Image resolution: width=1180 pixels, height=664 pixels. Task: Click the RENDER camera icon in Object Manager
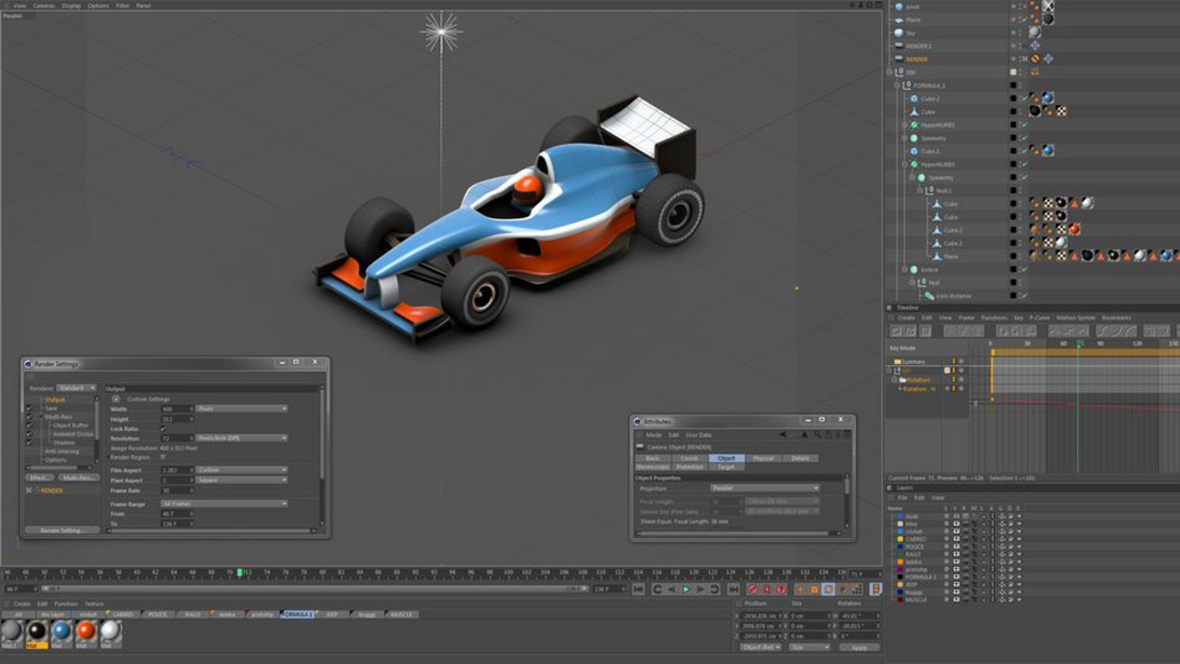[x=899, y=60]
